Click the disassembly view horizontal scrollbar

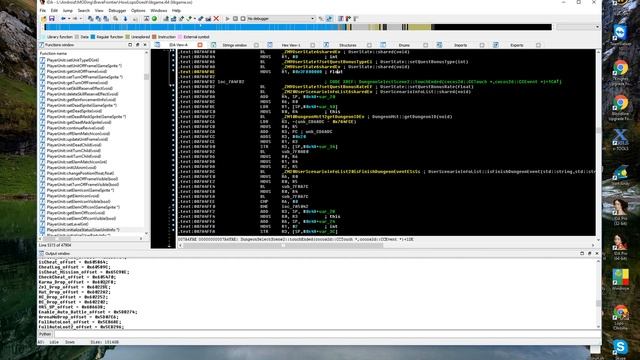coord(387,245)
